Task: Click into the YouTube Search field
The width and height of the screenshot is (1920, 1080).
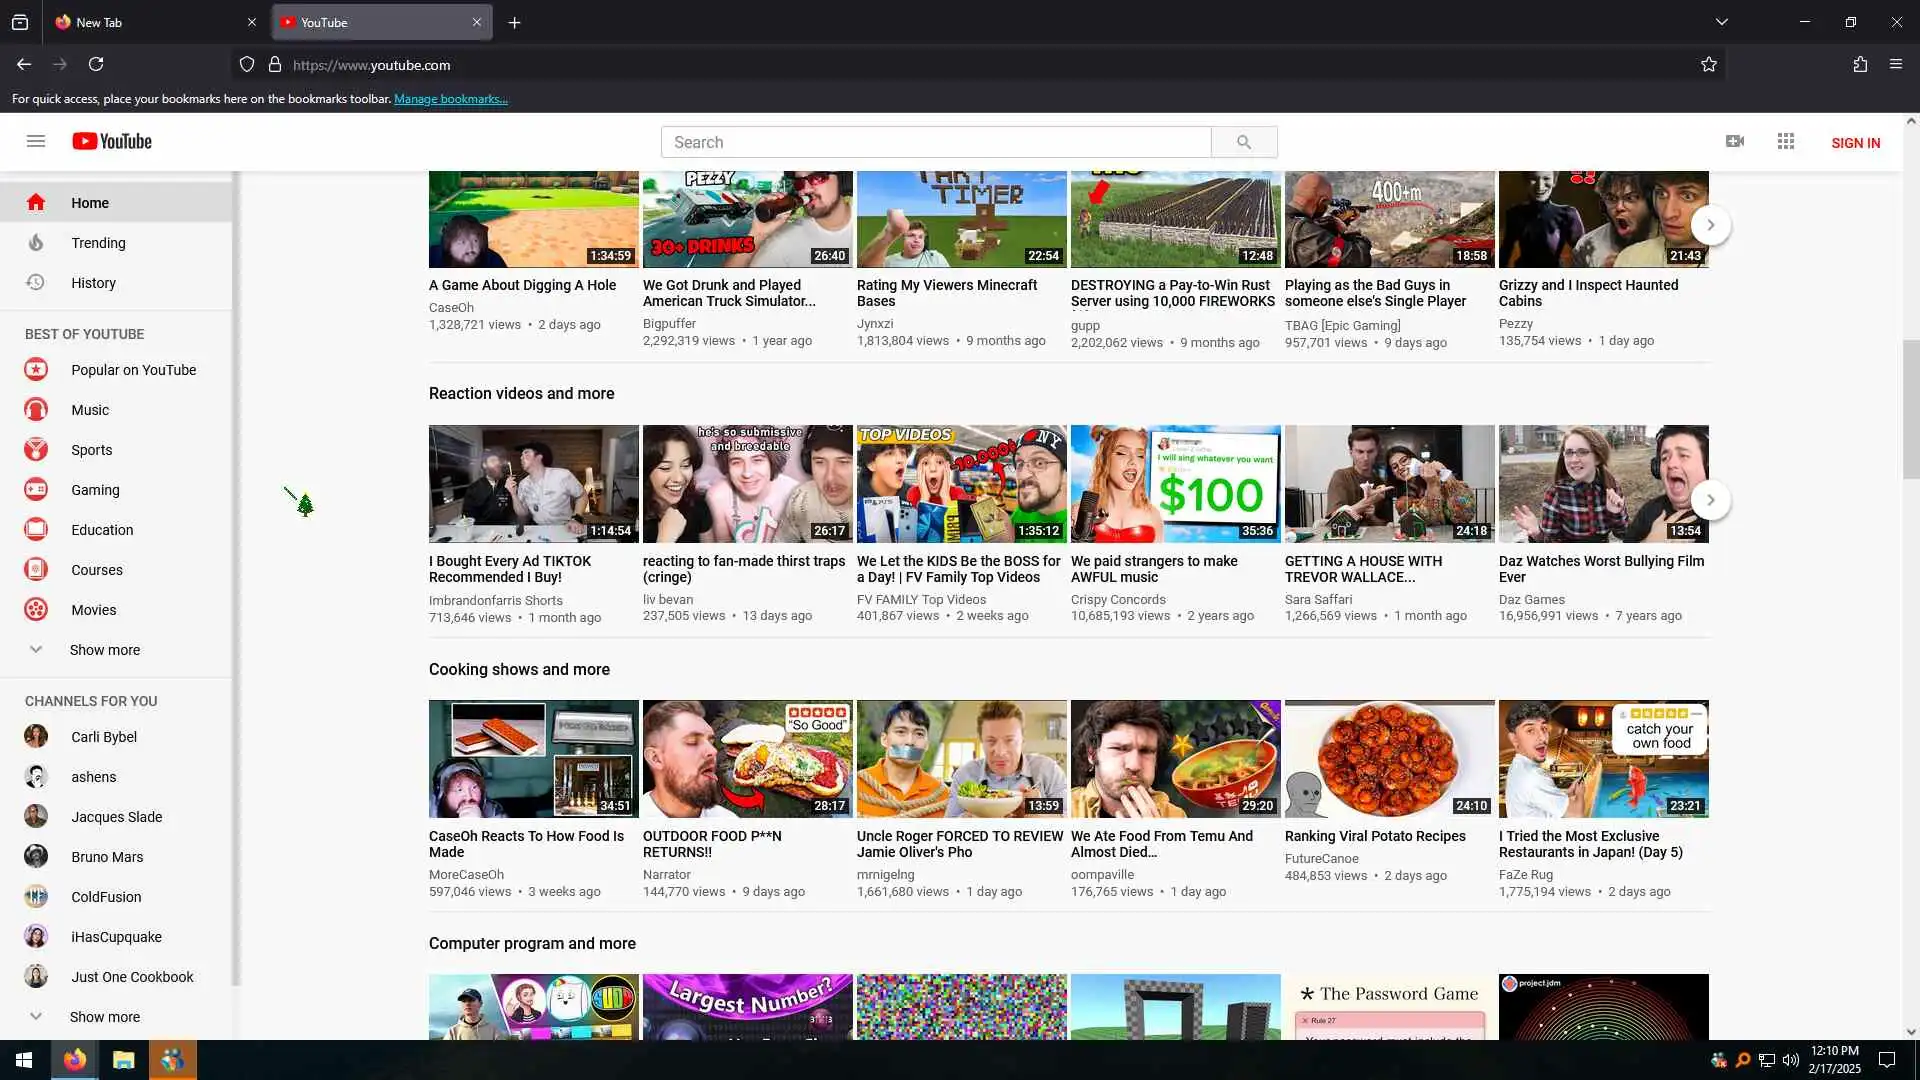Action: (x=935, y=142)
